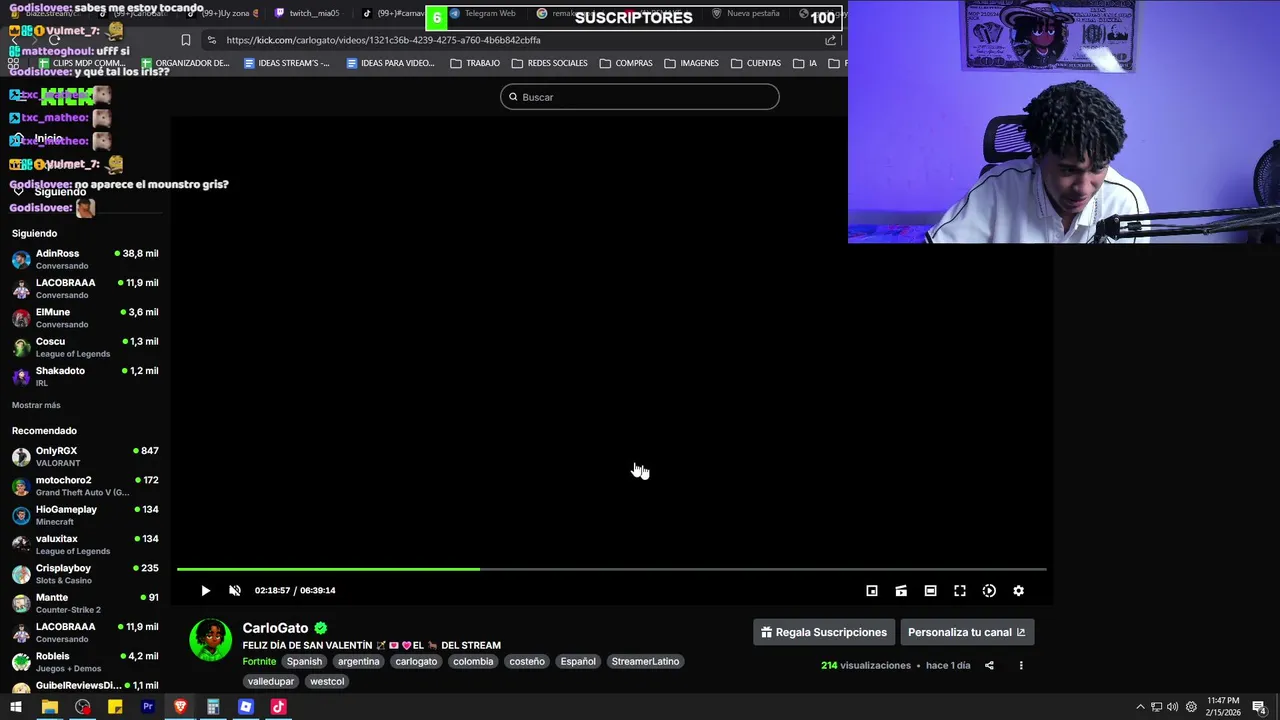Launch Adobe Premiere Pro from taskbar

[x=148, y=707]
